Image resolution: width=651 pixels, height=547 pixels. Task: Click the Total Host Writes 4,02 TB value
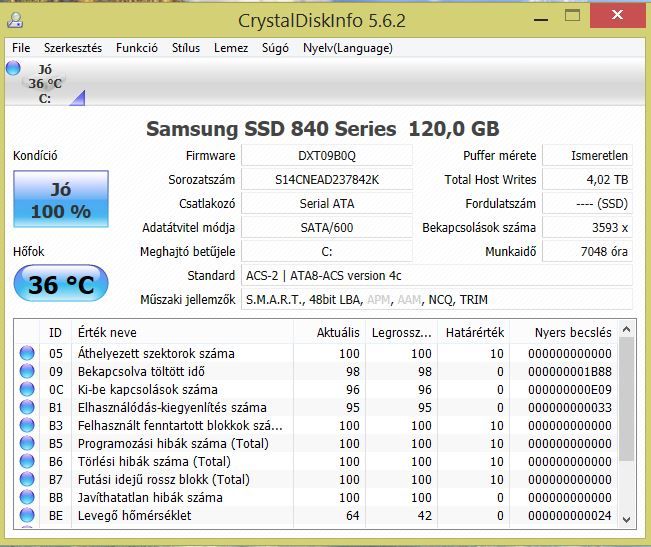pyautogui.click(x=587, y=180)
